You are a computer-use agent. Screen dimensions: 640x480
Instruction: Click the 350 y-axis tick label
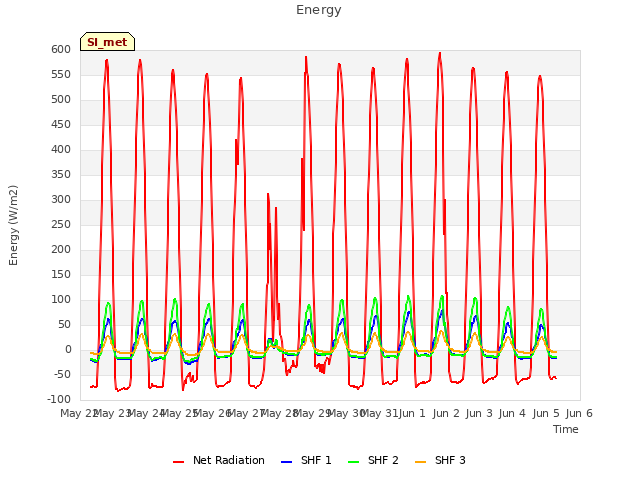pos(61,175)
